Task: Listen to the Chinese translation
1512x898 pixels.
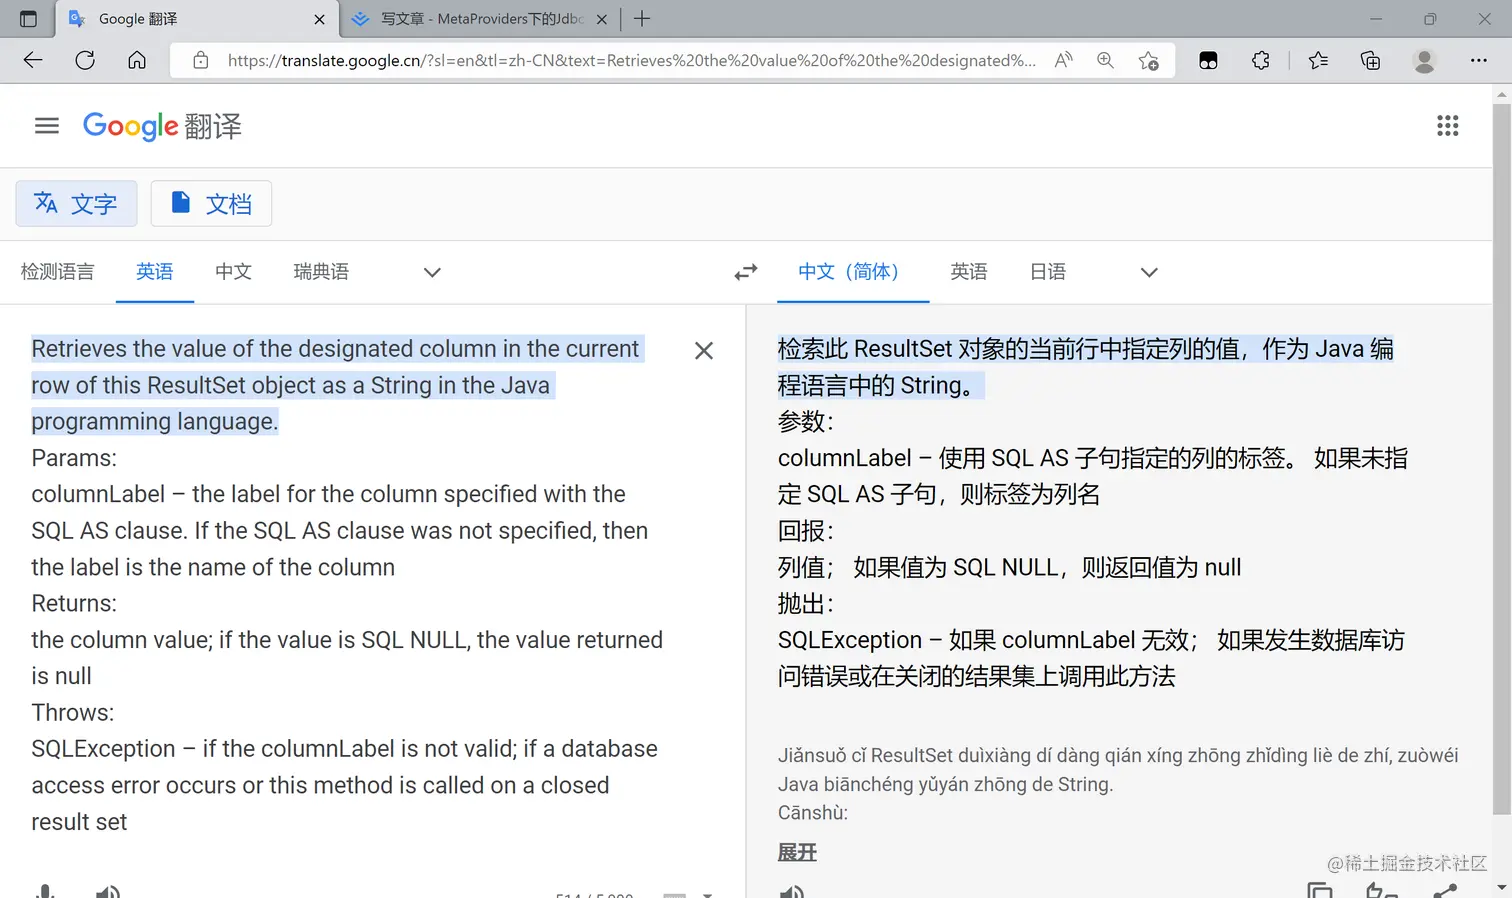Action: tap(791, 891)
